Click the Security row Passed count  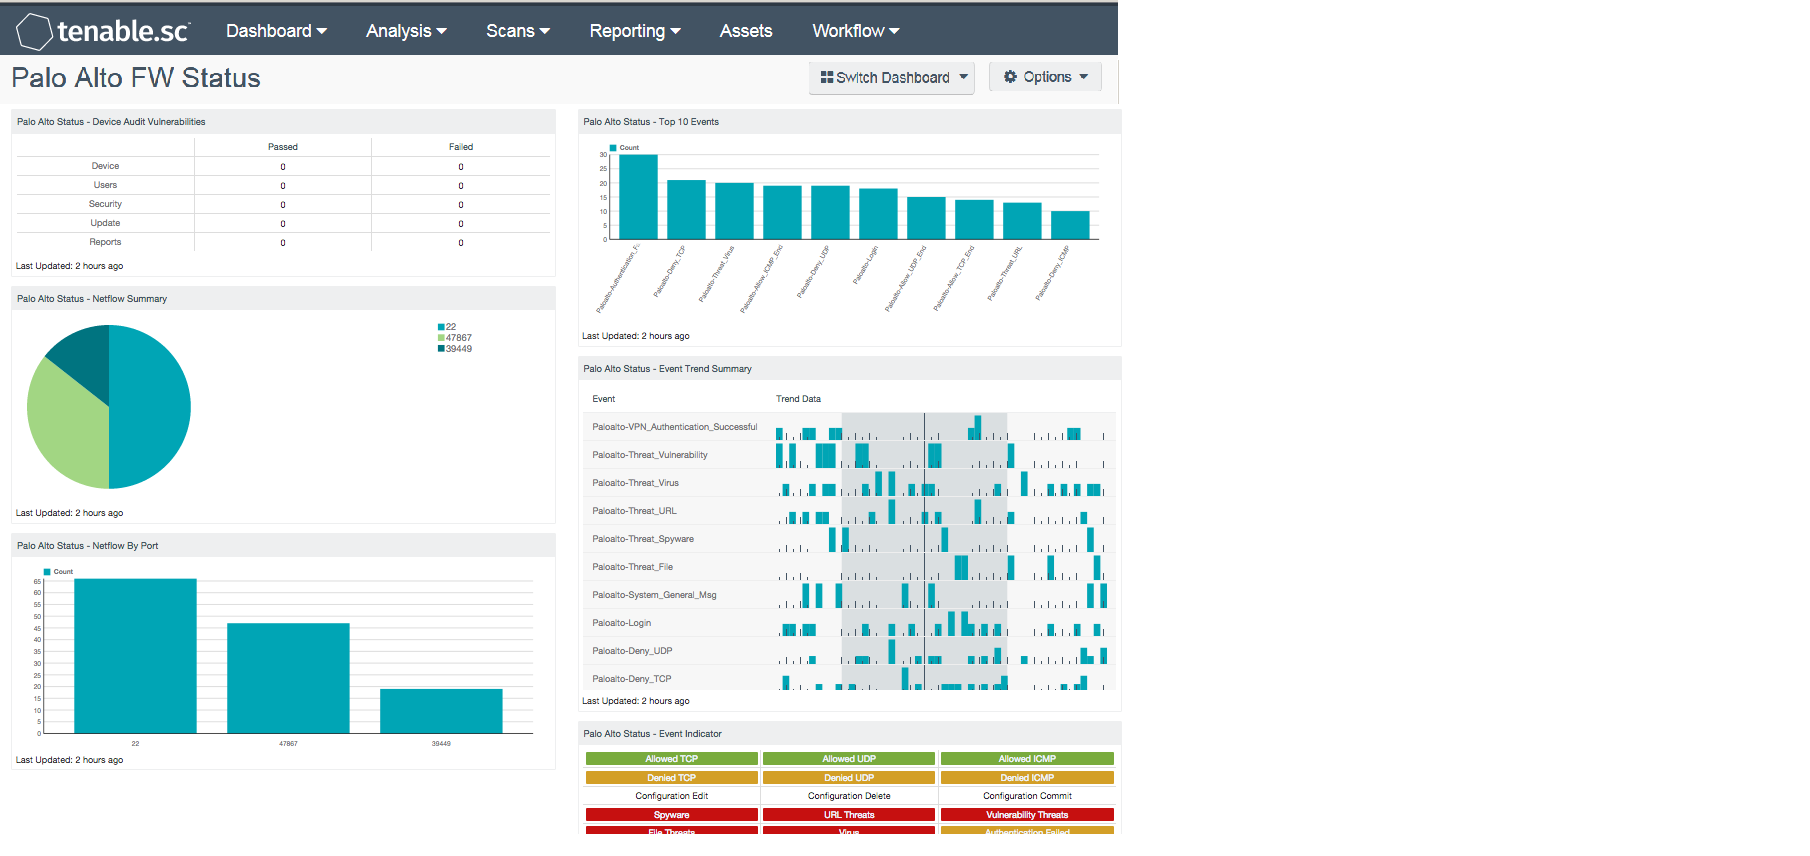[283, 205]
